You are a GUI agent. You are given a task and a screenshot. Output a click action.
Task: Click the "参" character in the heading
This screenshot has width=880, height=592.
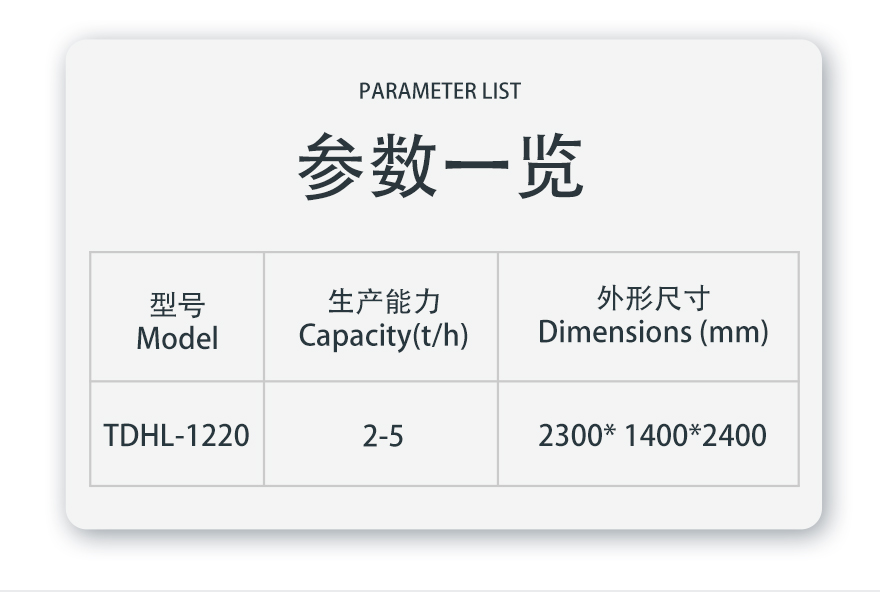tap(332, 166)
